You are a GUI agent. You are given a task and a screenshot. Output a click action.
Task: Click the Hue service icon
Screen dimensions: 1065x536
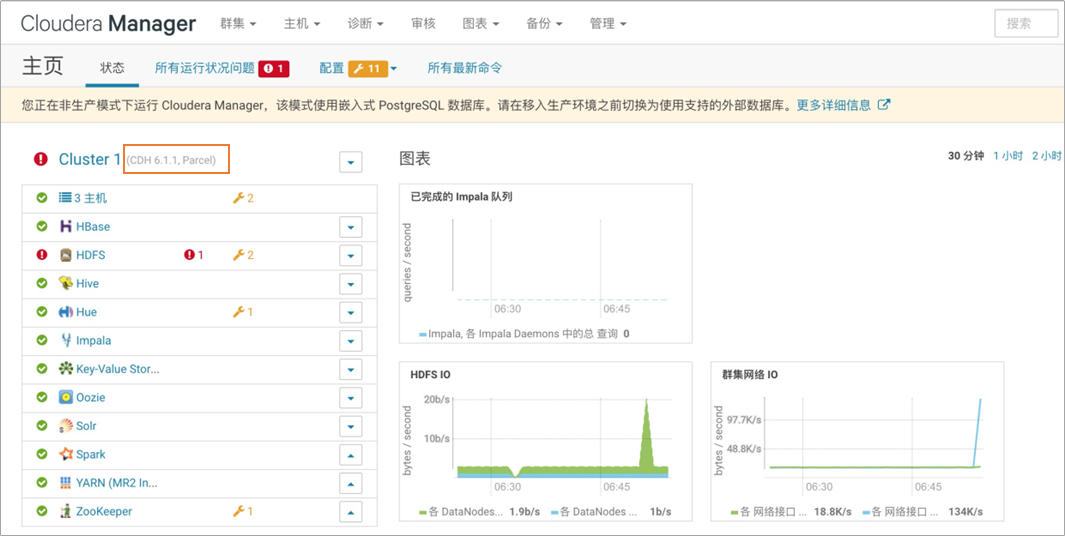point(66,312)
